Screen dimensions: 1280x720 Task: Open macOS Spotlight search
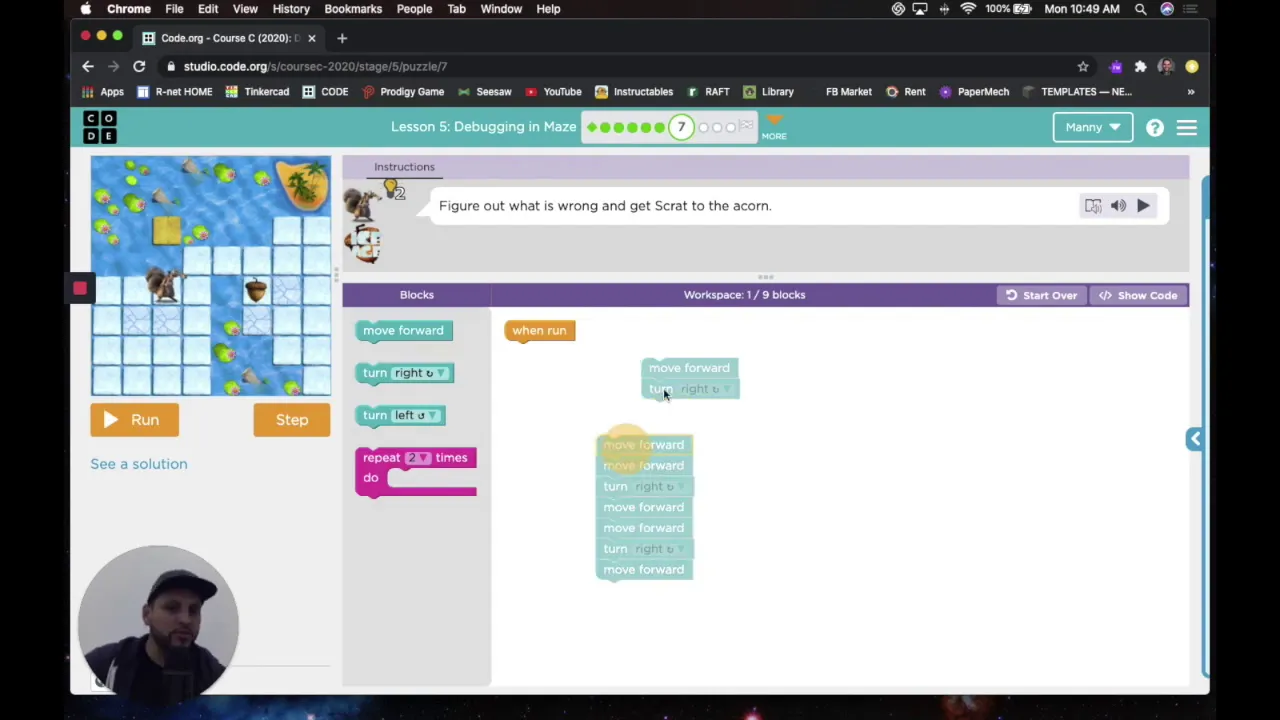pos(1141,9)
